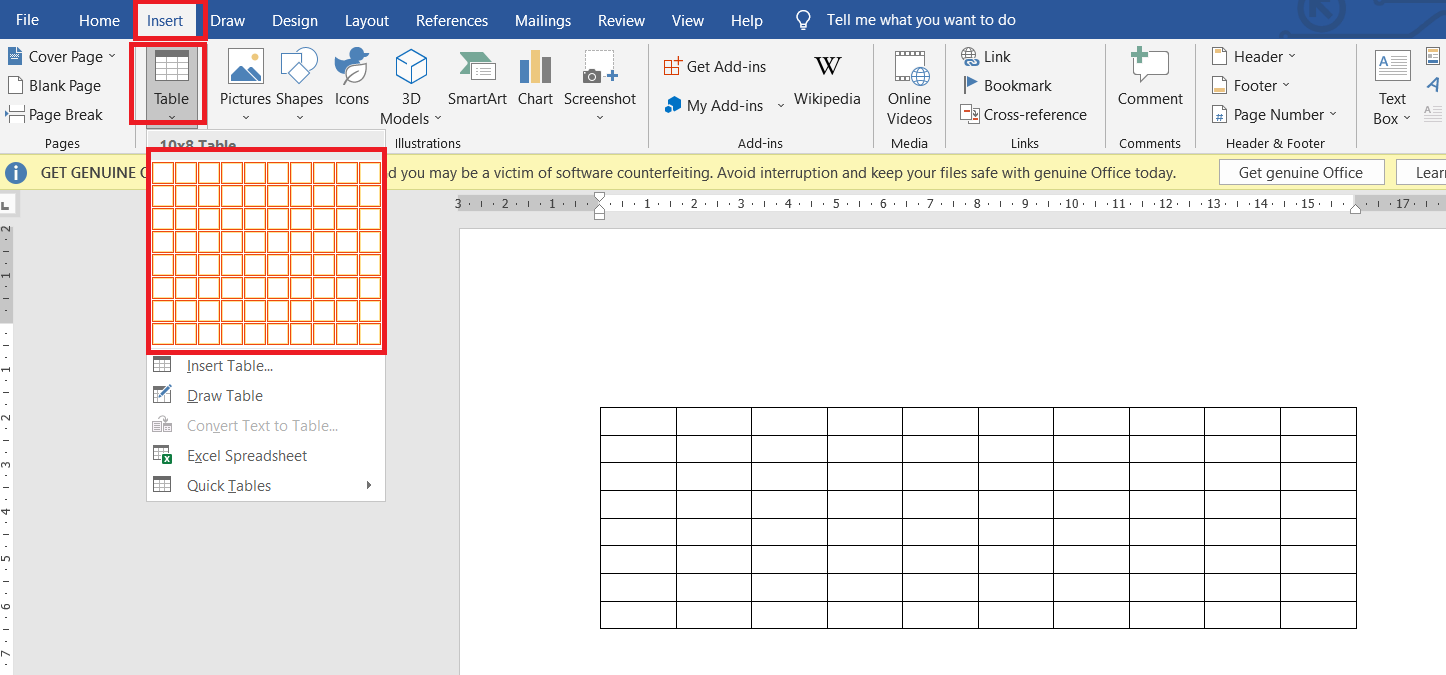Switch to the Home tab
Screen dimensions: 1446x675
point(99,20)
